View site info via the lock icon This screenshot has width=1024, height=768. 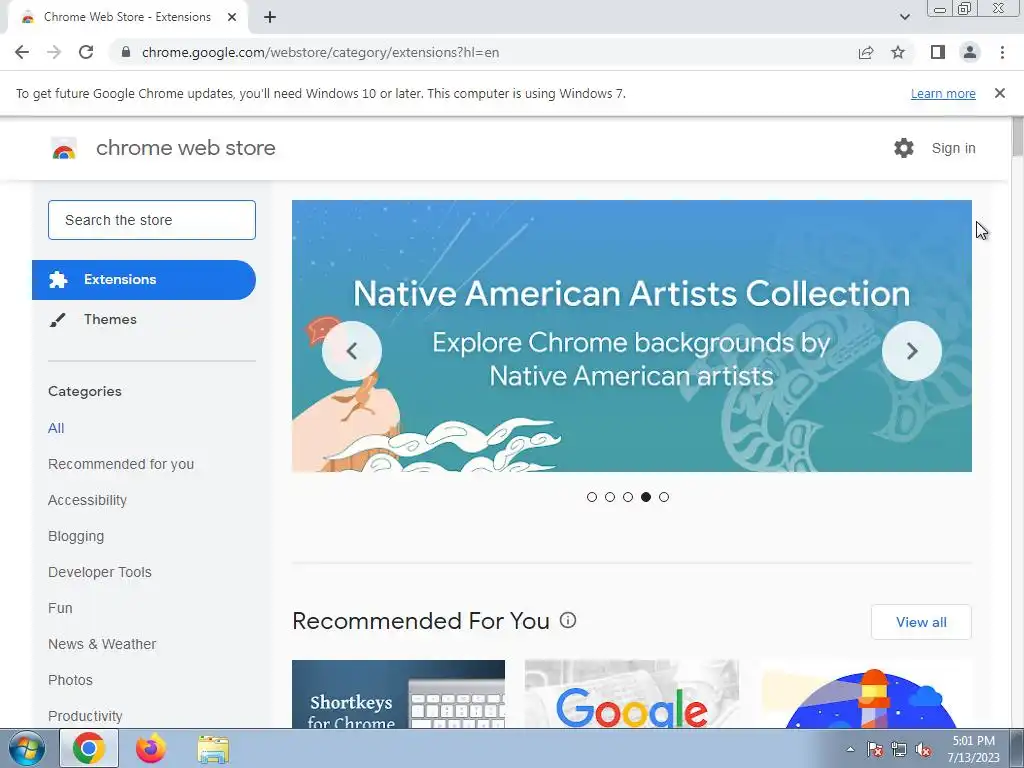(126, 52)
